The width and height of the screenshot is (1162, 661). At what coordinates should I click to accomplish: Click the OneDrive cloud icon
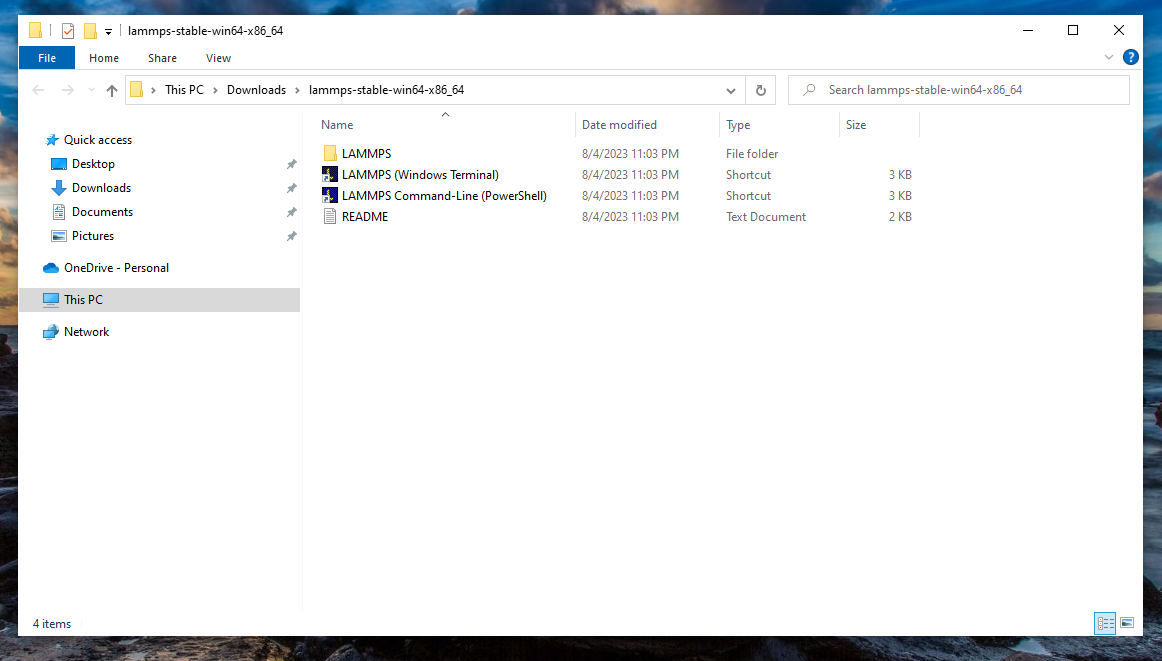point(51,268)
